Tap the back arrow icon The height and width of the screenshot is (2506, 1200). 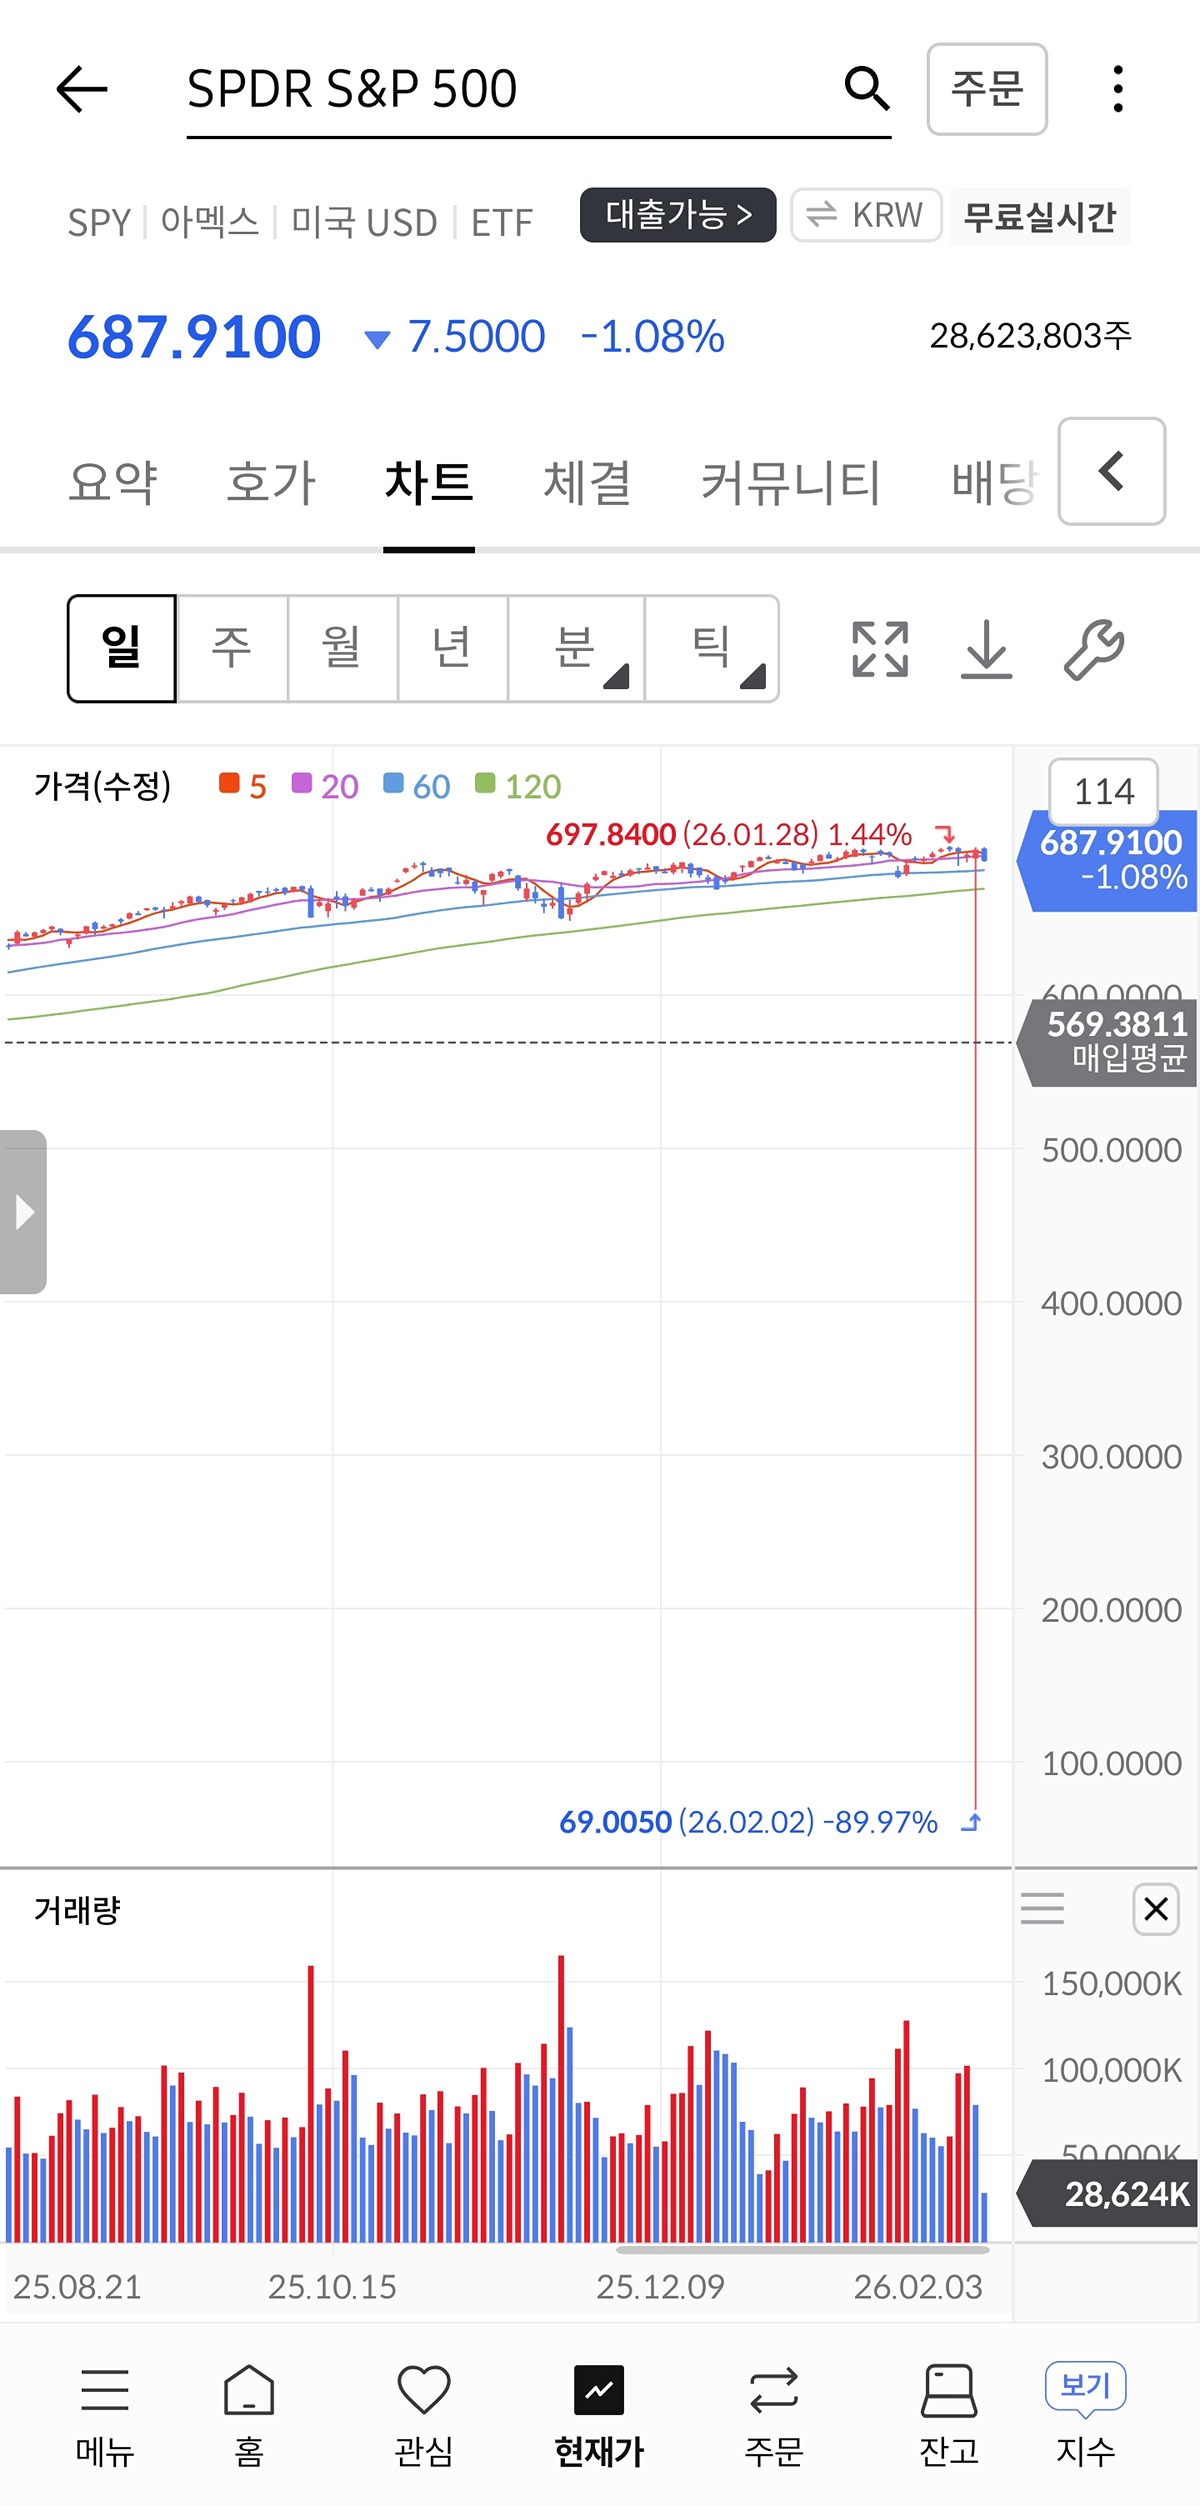82,89
